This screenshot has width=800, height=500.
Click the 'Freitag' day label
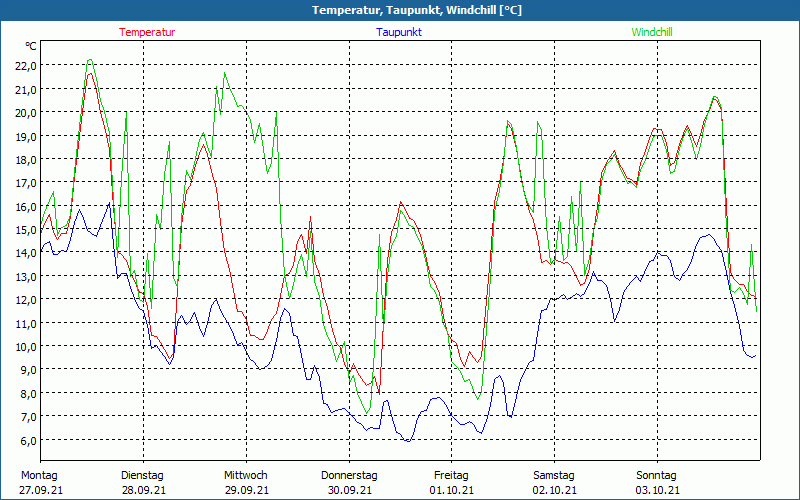pyautogui.click(x=451, y=476)
